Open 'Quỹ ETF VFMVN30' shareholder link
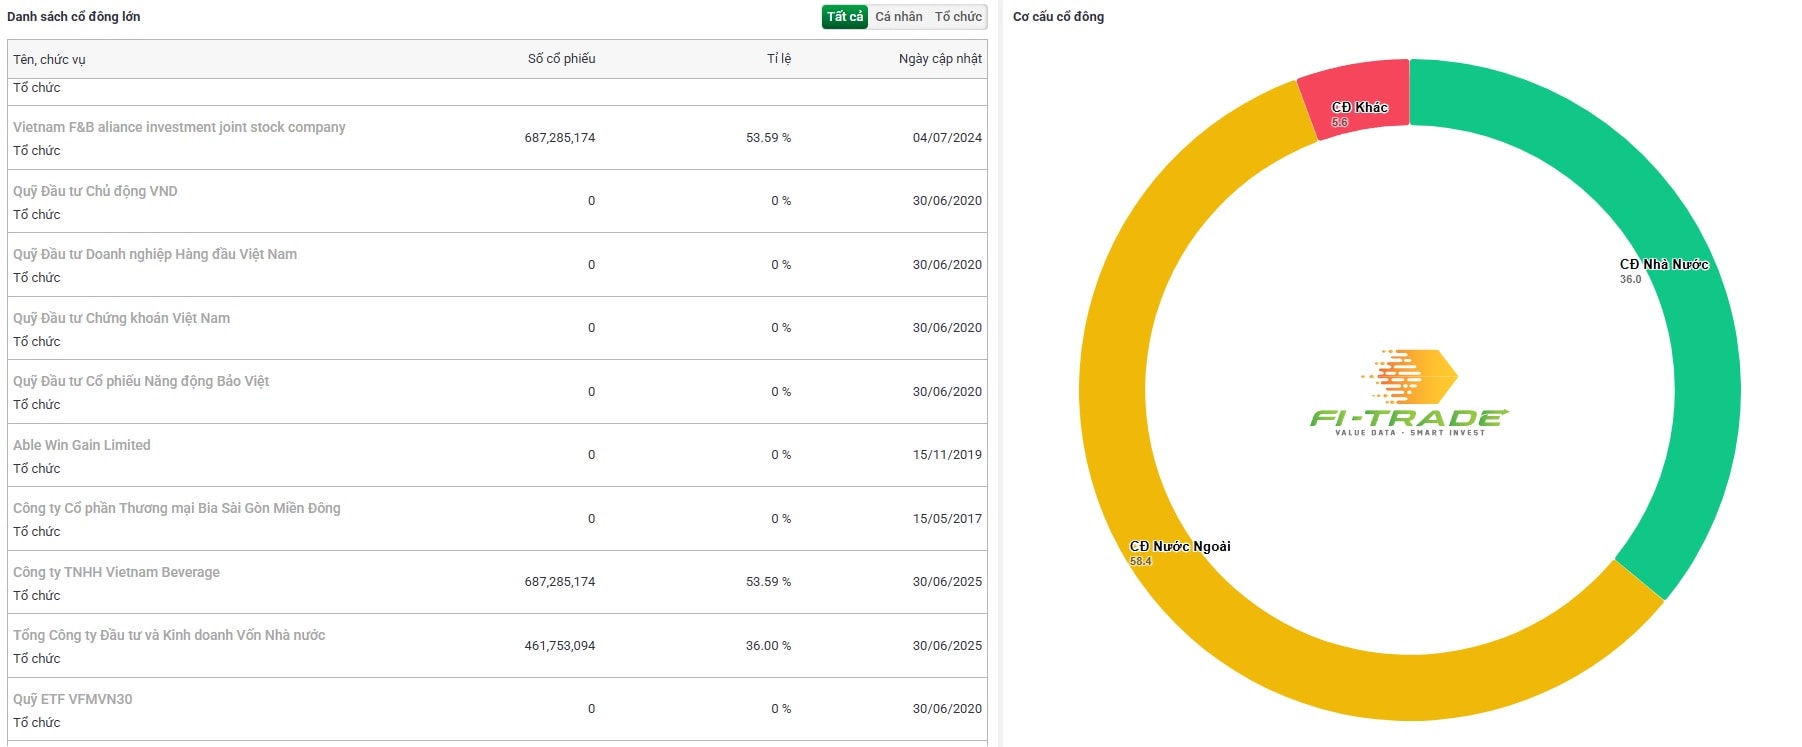Screen dimensions: 1802x747 point(72,699)
